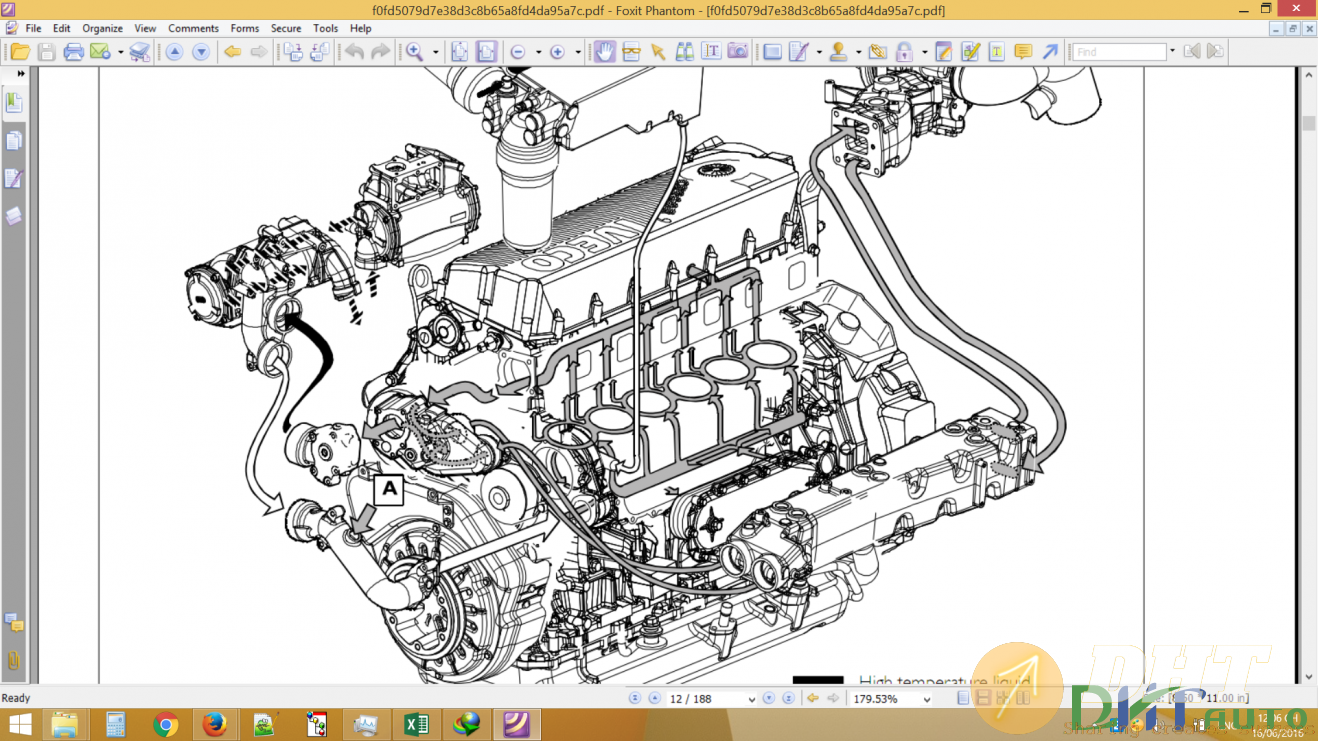Select the blue Arrow drawing tool
1318x741 pixels.
[x=1050, y=52]
